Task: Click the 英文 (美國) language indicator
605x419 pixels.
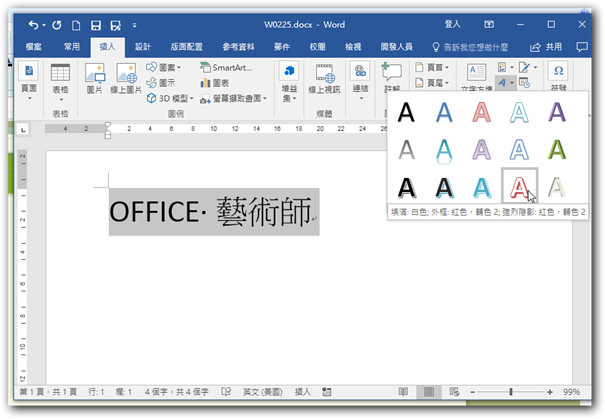Action: tap(263, 392)
